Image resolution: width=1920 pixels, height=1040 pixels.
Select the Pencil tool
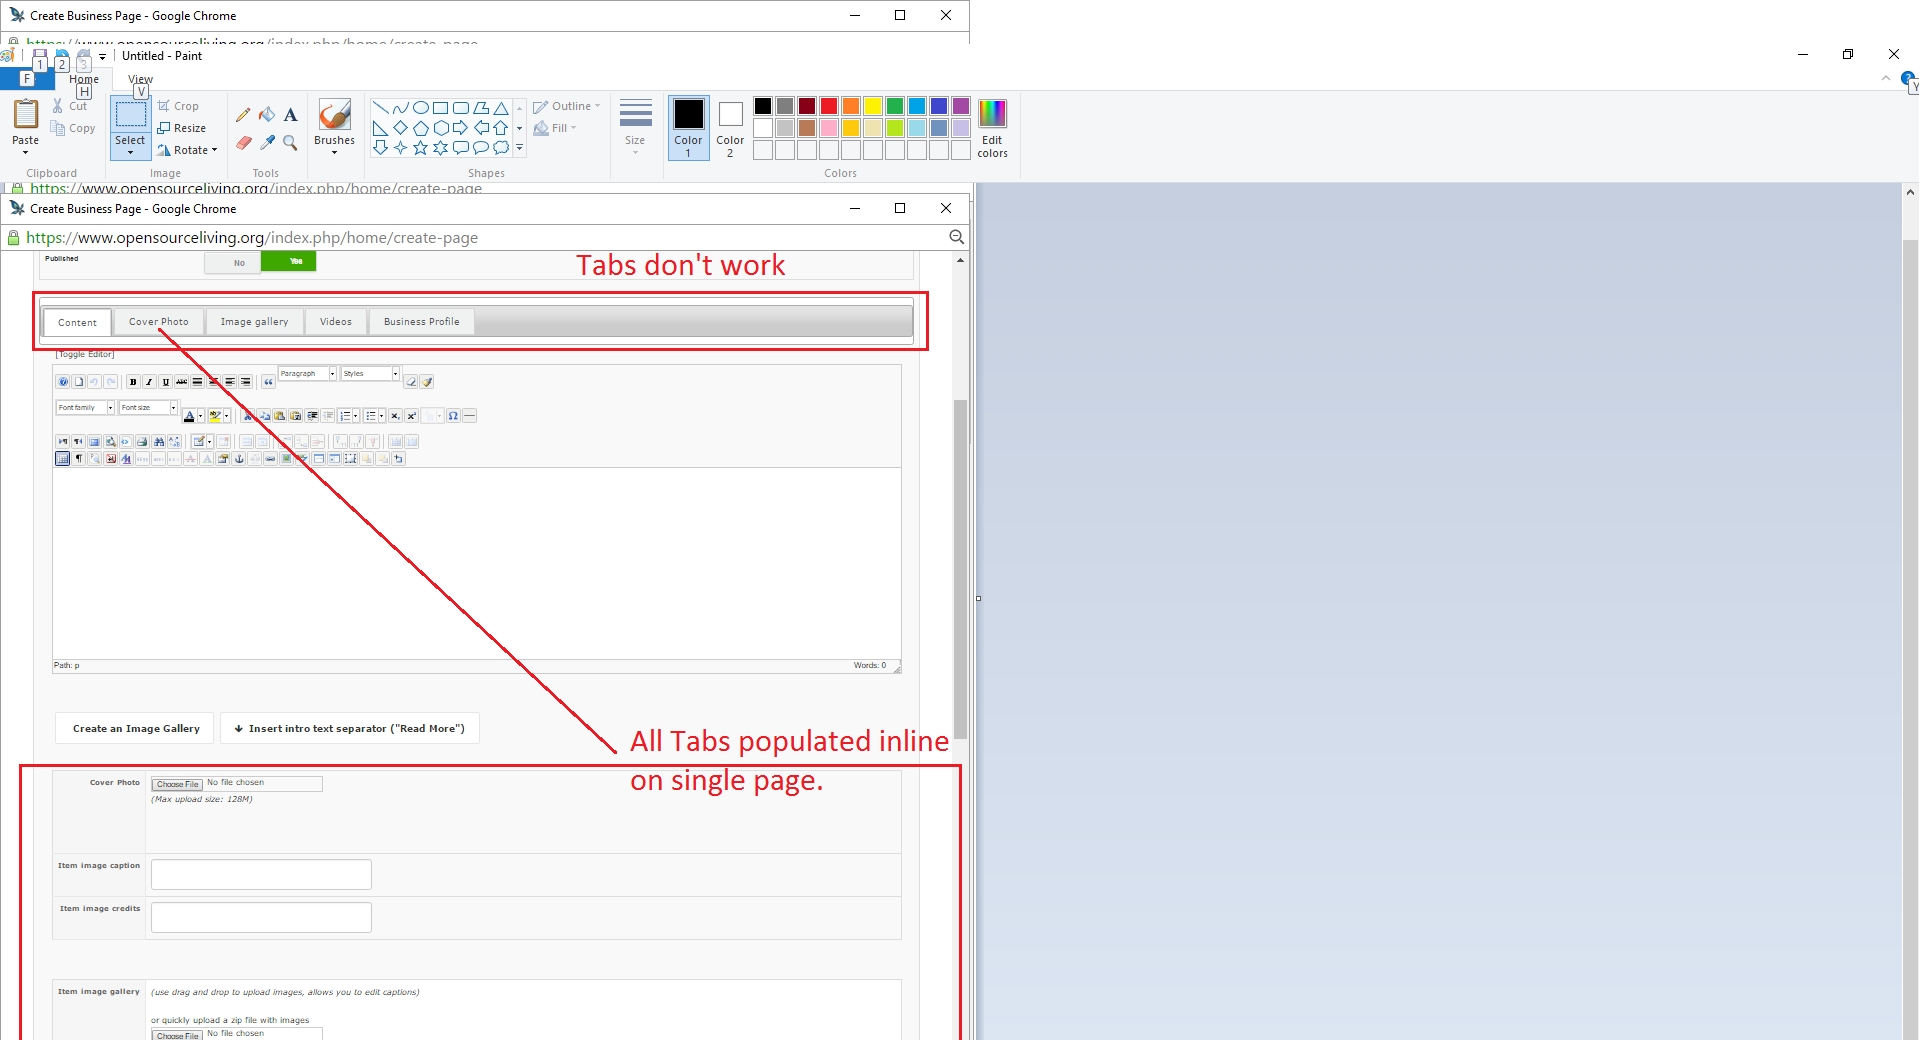point(243,115)
